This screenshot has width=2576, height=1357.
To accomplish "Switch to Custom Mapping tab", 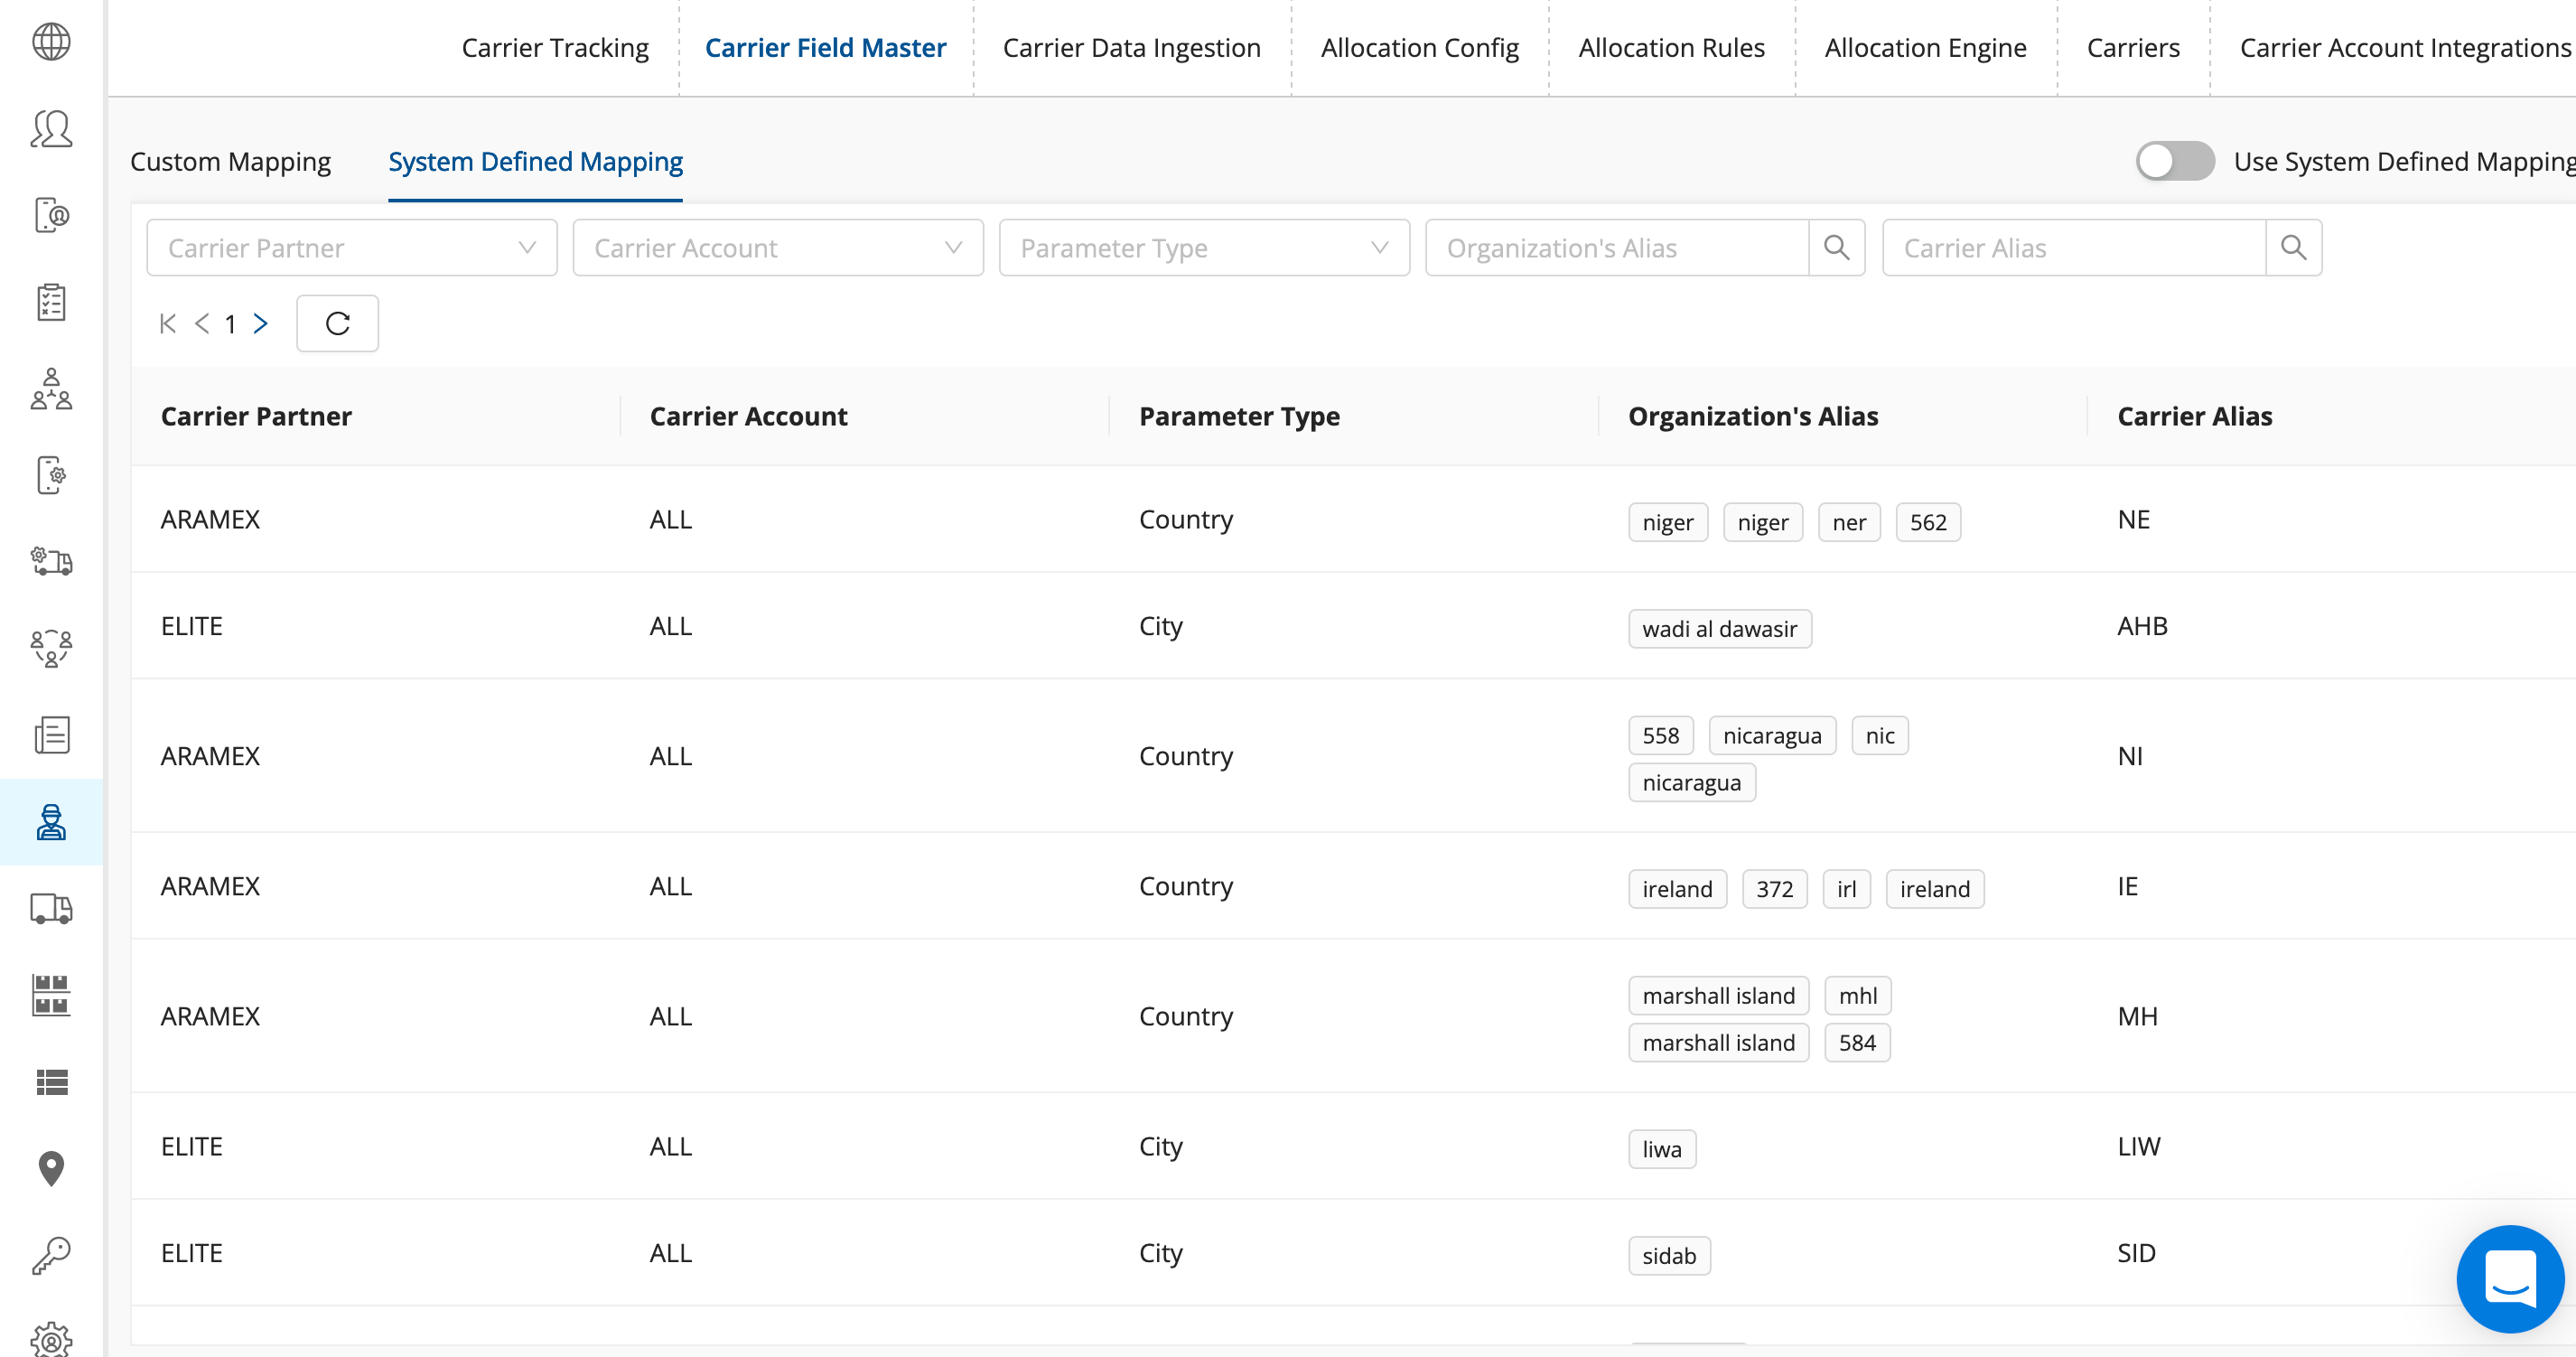I will pyautogui.click(x=230, y=161).
